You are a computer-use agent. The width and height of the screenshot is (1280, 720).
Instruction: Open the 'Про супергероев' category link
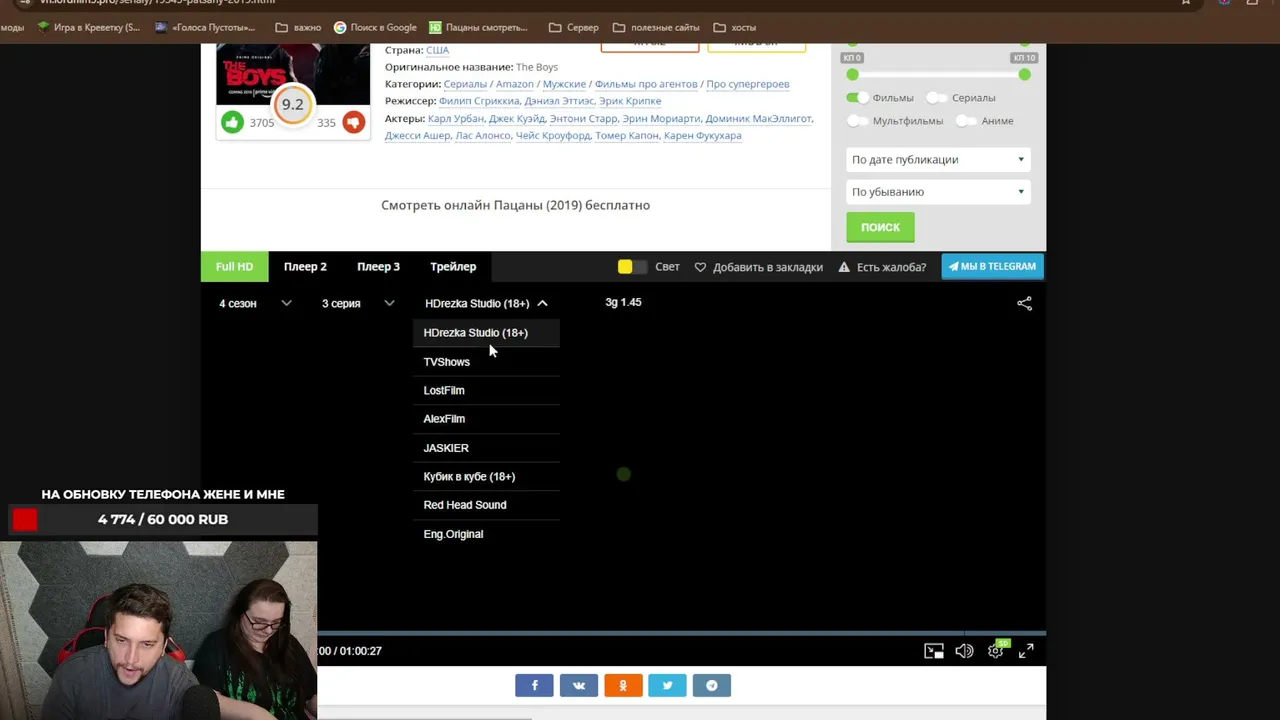click(748, 84)
